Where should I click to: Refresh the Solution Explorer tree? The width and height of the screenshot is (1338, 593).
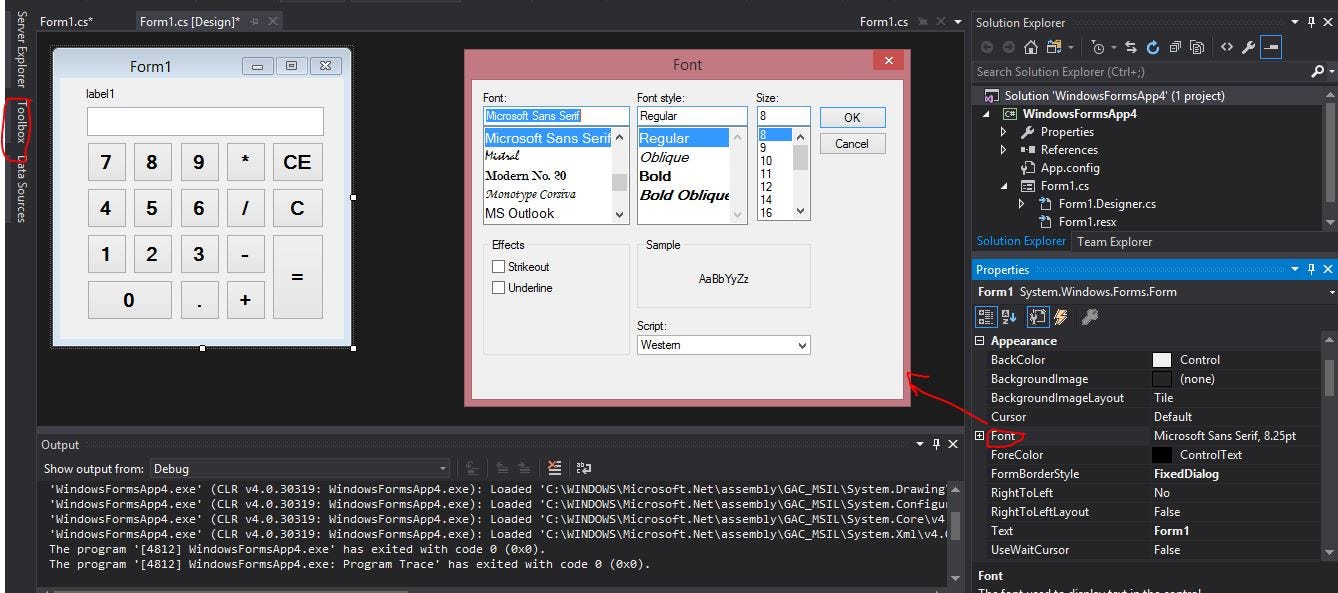[1152, 47]
